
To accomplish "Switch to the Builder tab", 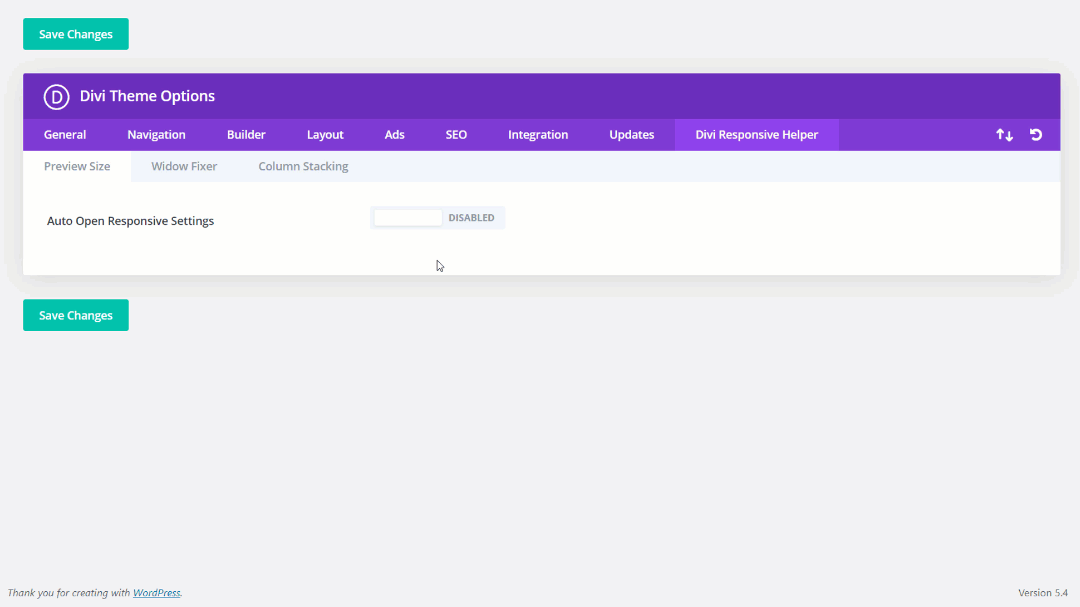I will click(246, 134).
